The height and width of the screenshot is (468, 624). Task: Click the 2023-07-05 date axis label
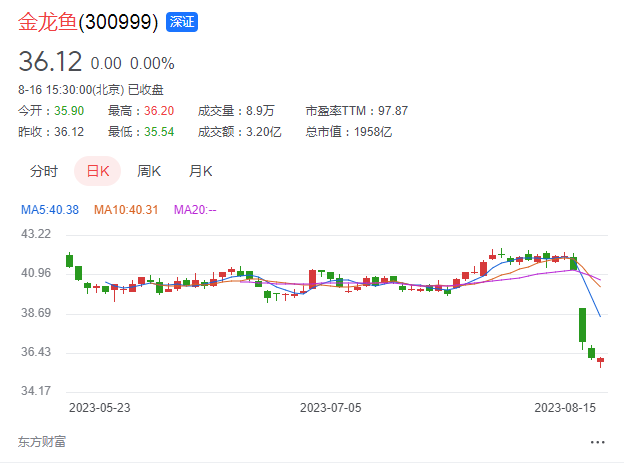(x=330, y=408)
